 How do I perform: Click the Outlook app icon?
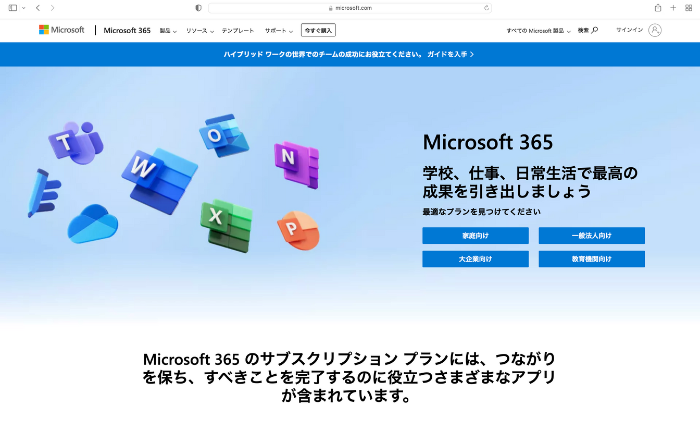(x=224, y=135)
